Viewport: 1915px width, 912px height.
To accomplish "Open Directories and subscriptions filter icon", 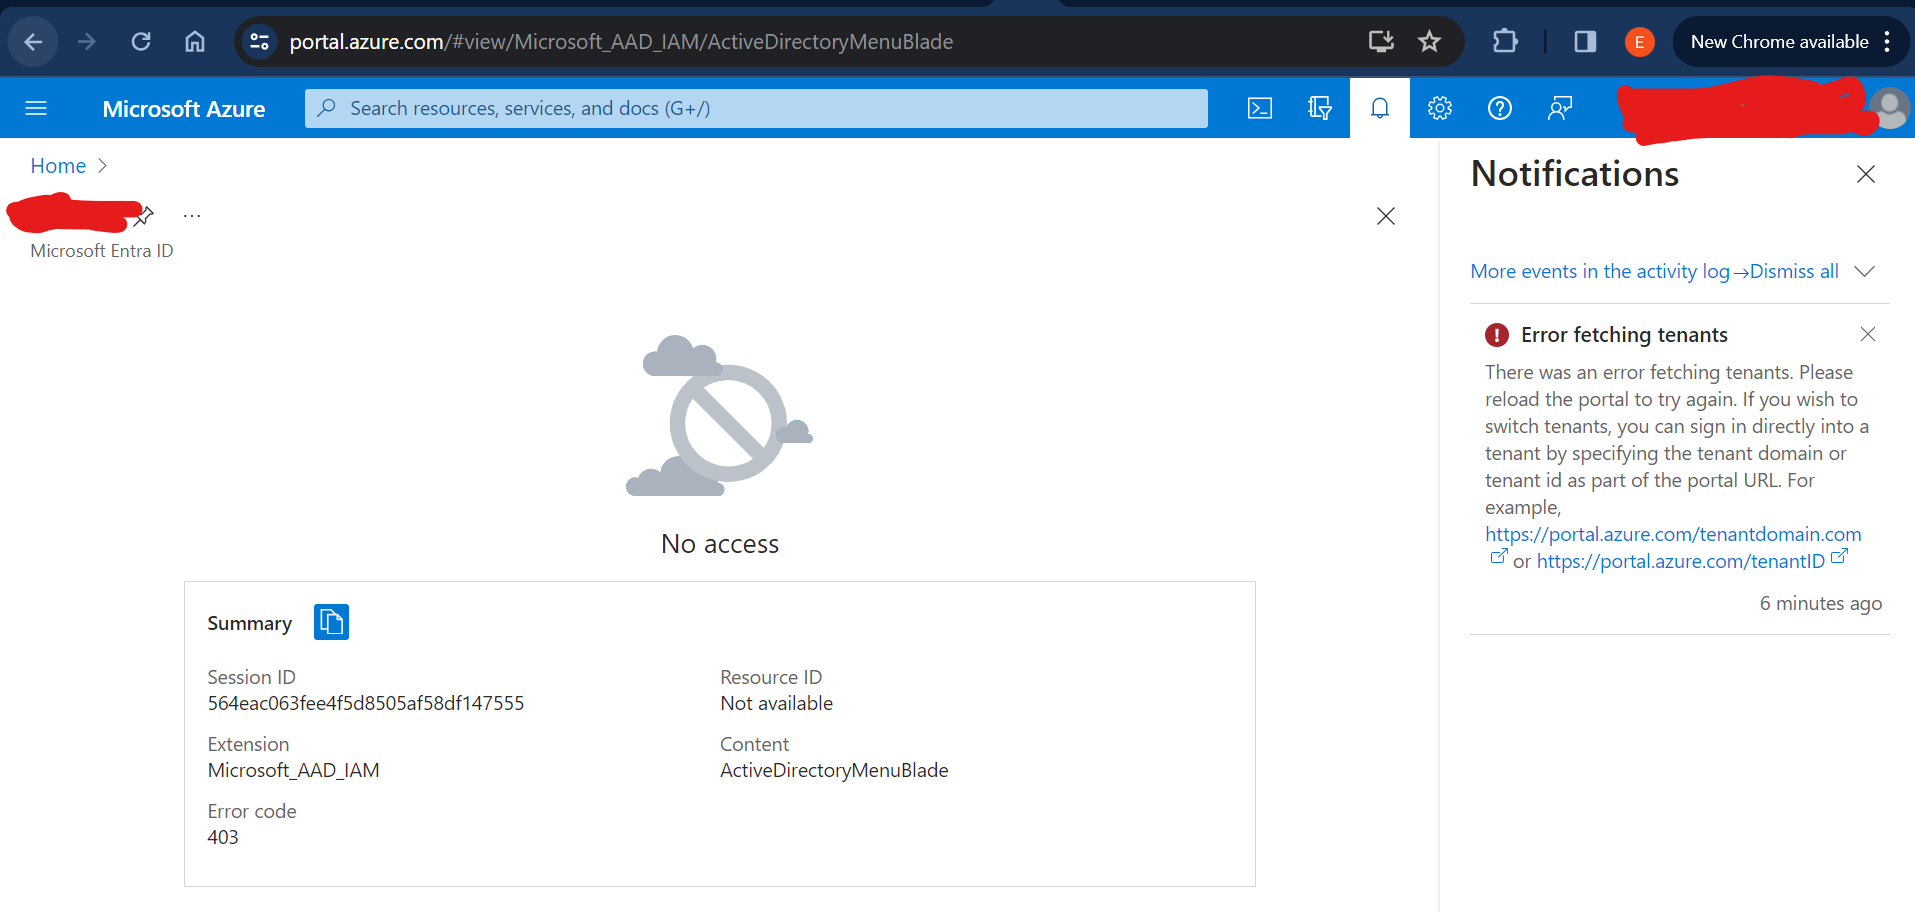I will 1320,108.
